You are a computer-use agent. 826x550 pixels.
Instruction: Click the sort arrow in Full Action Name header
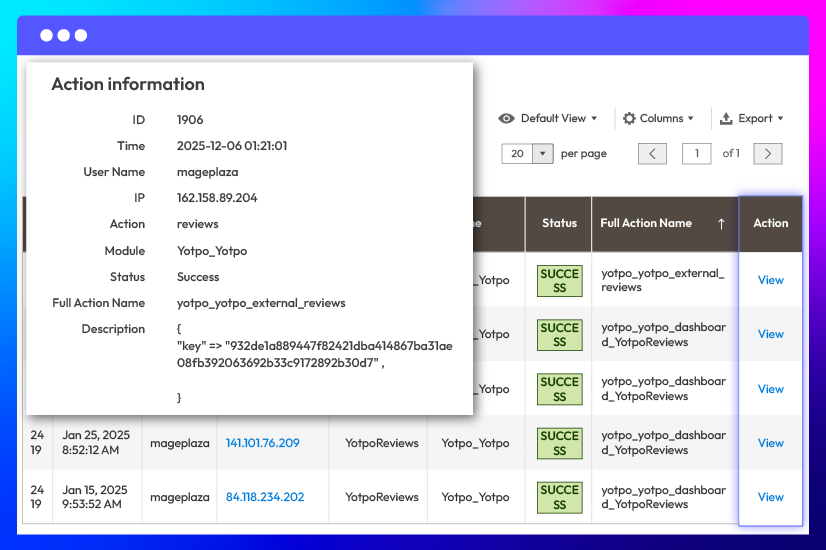[721, 224]
